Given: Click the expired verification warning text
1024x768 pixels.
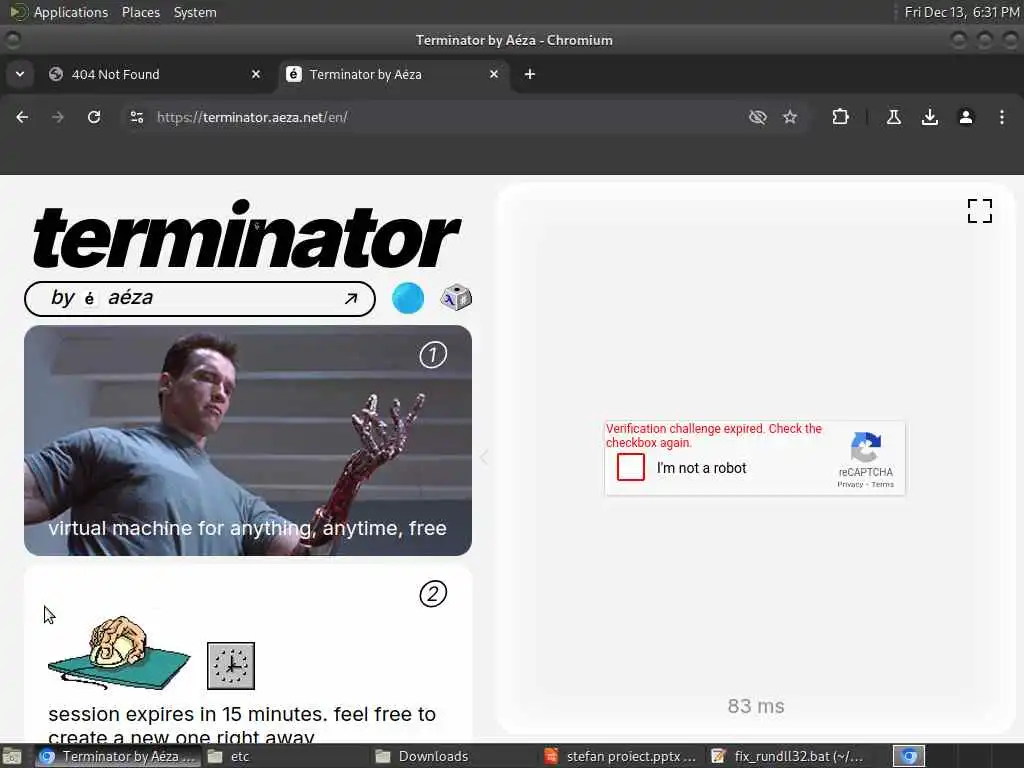Looking at the screenshot, I should [714, 436].
